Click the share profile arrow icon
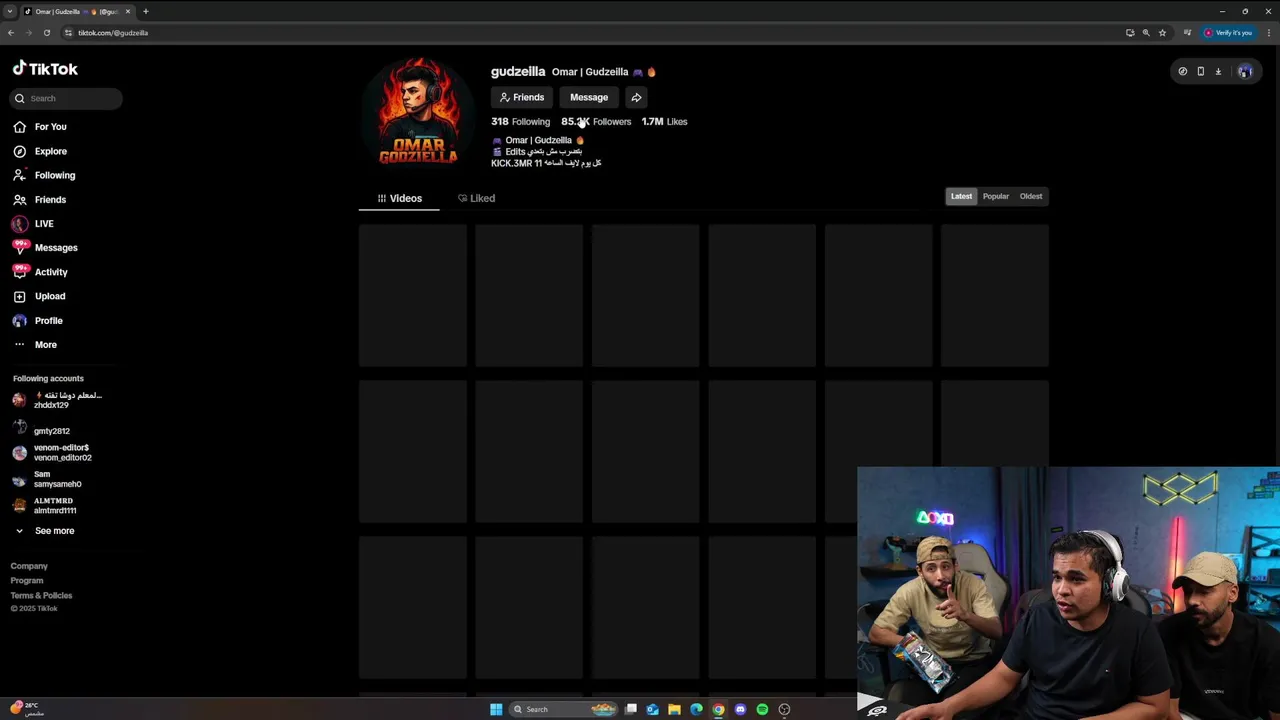 (x=636, y=97)
